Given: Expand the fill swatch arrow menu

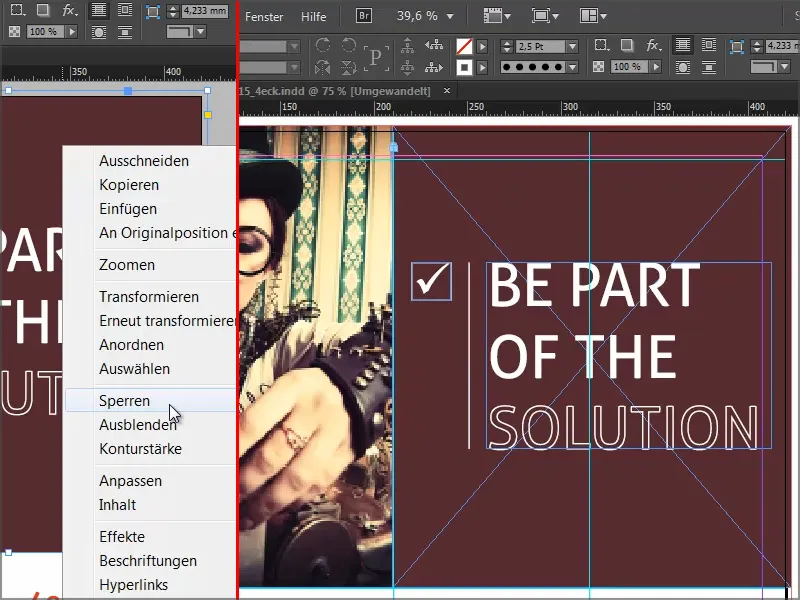Looking at the screenshot, I should coord(482,46).
